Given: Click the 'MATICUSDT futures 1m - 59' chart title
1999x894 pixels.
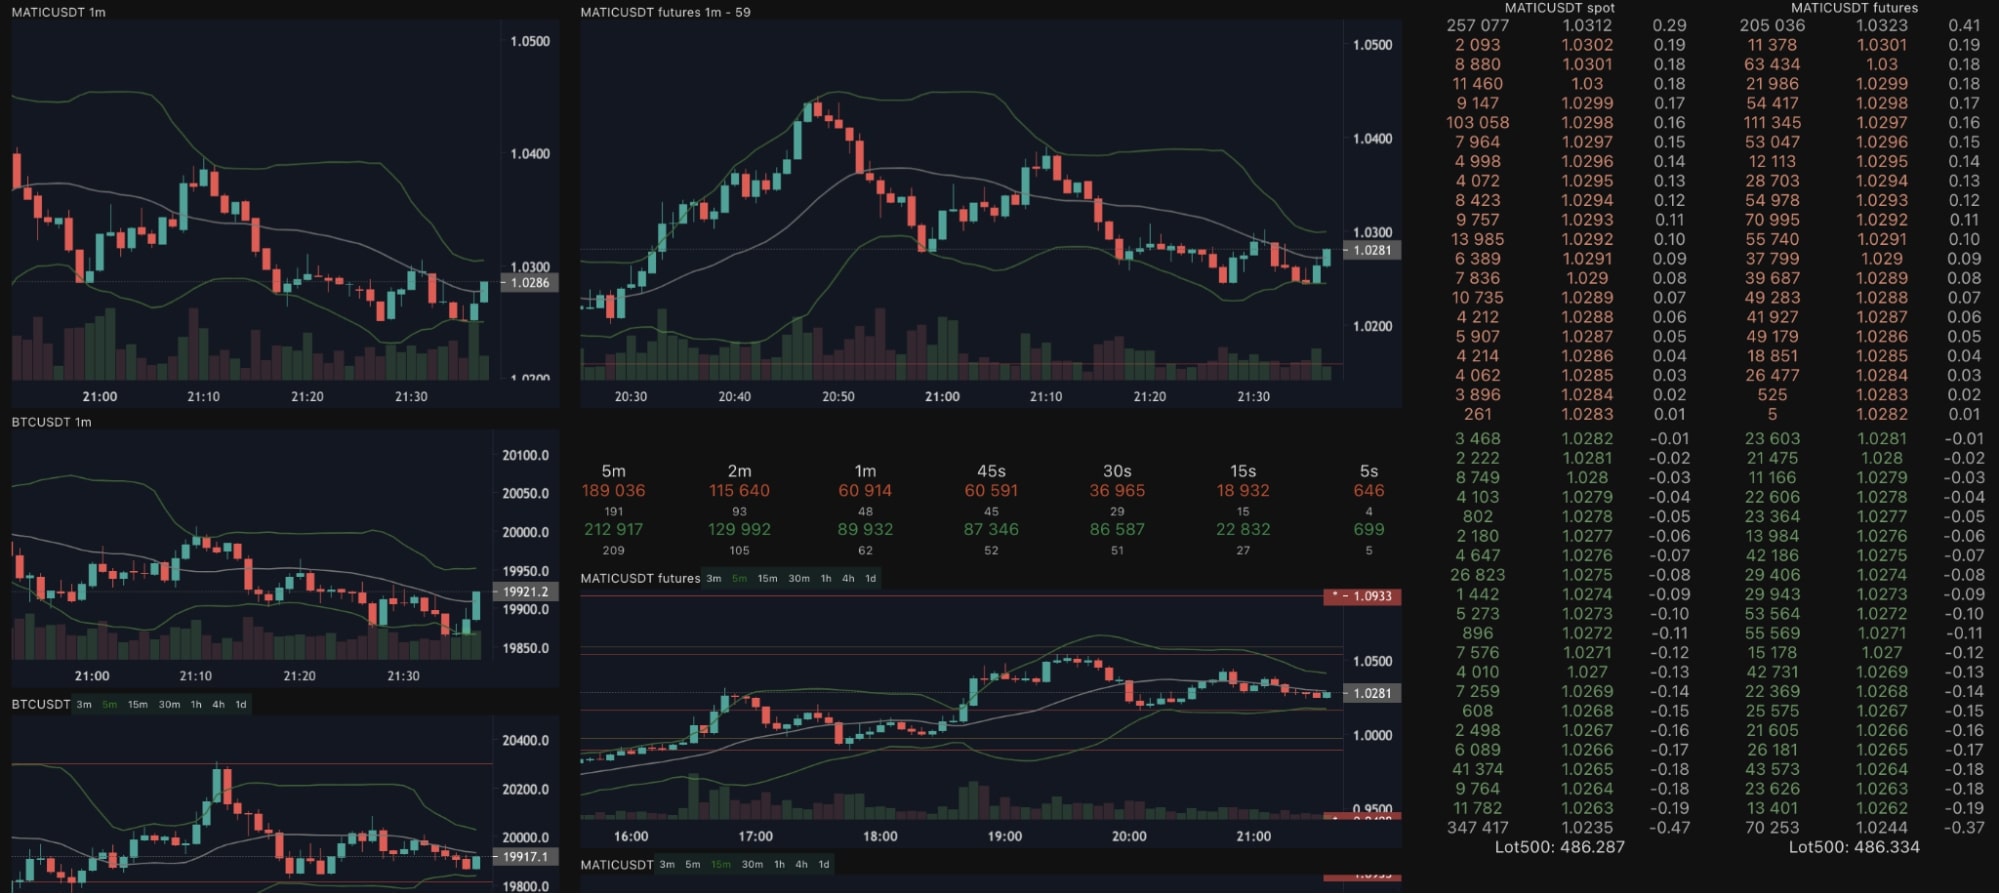Looking at the screenshot, I should [665, 12].
